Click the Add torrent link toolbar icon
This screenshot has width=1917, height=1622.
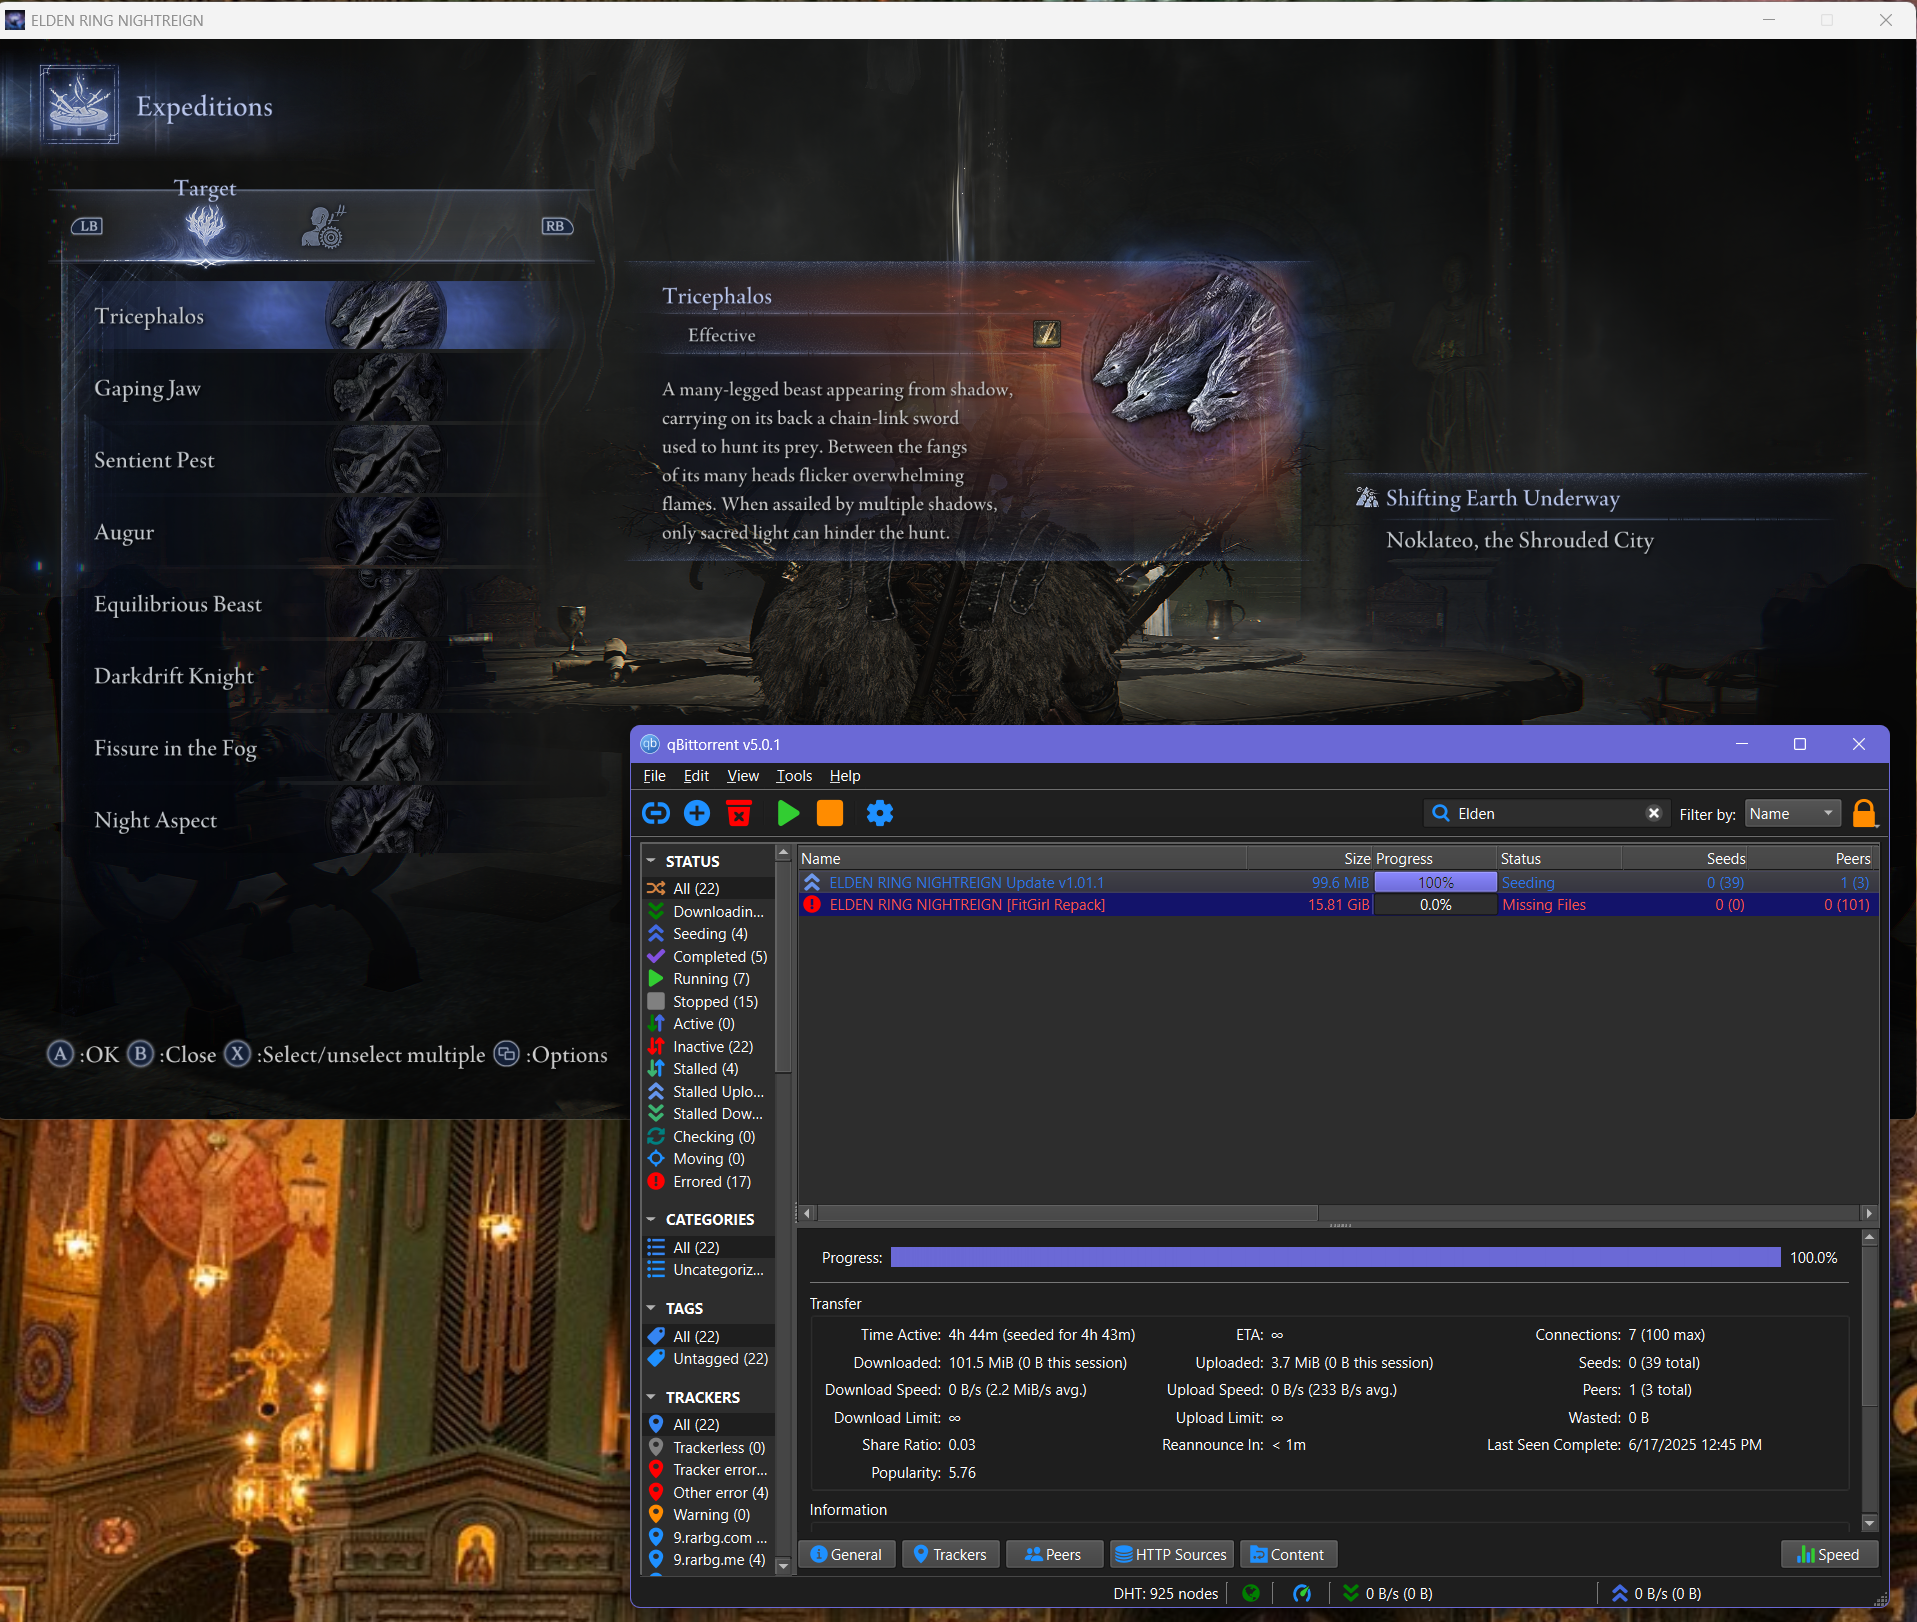click(x=656, y=813)
